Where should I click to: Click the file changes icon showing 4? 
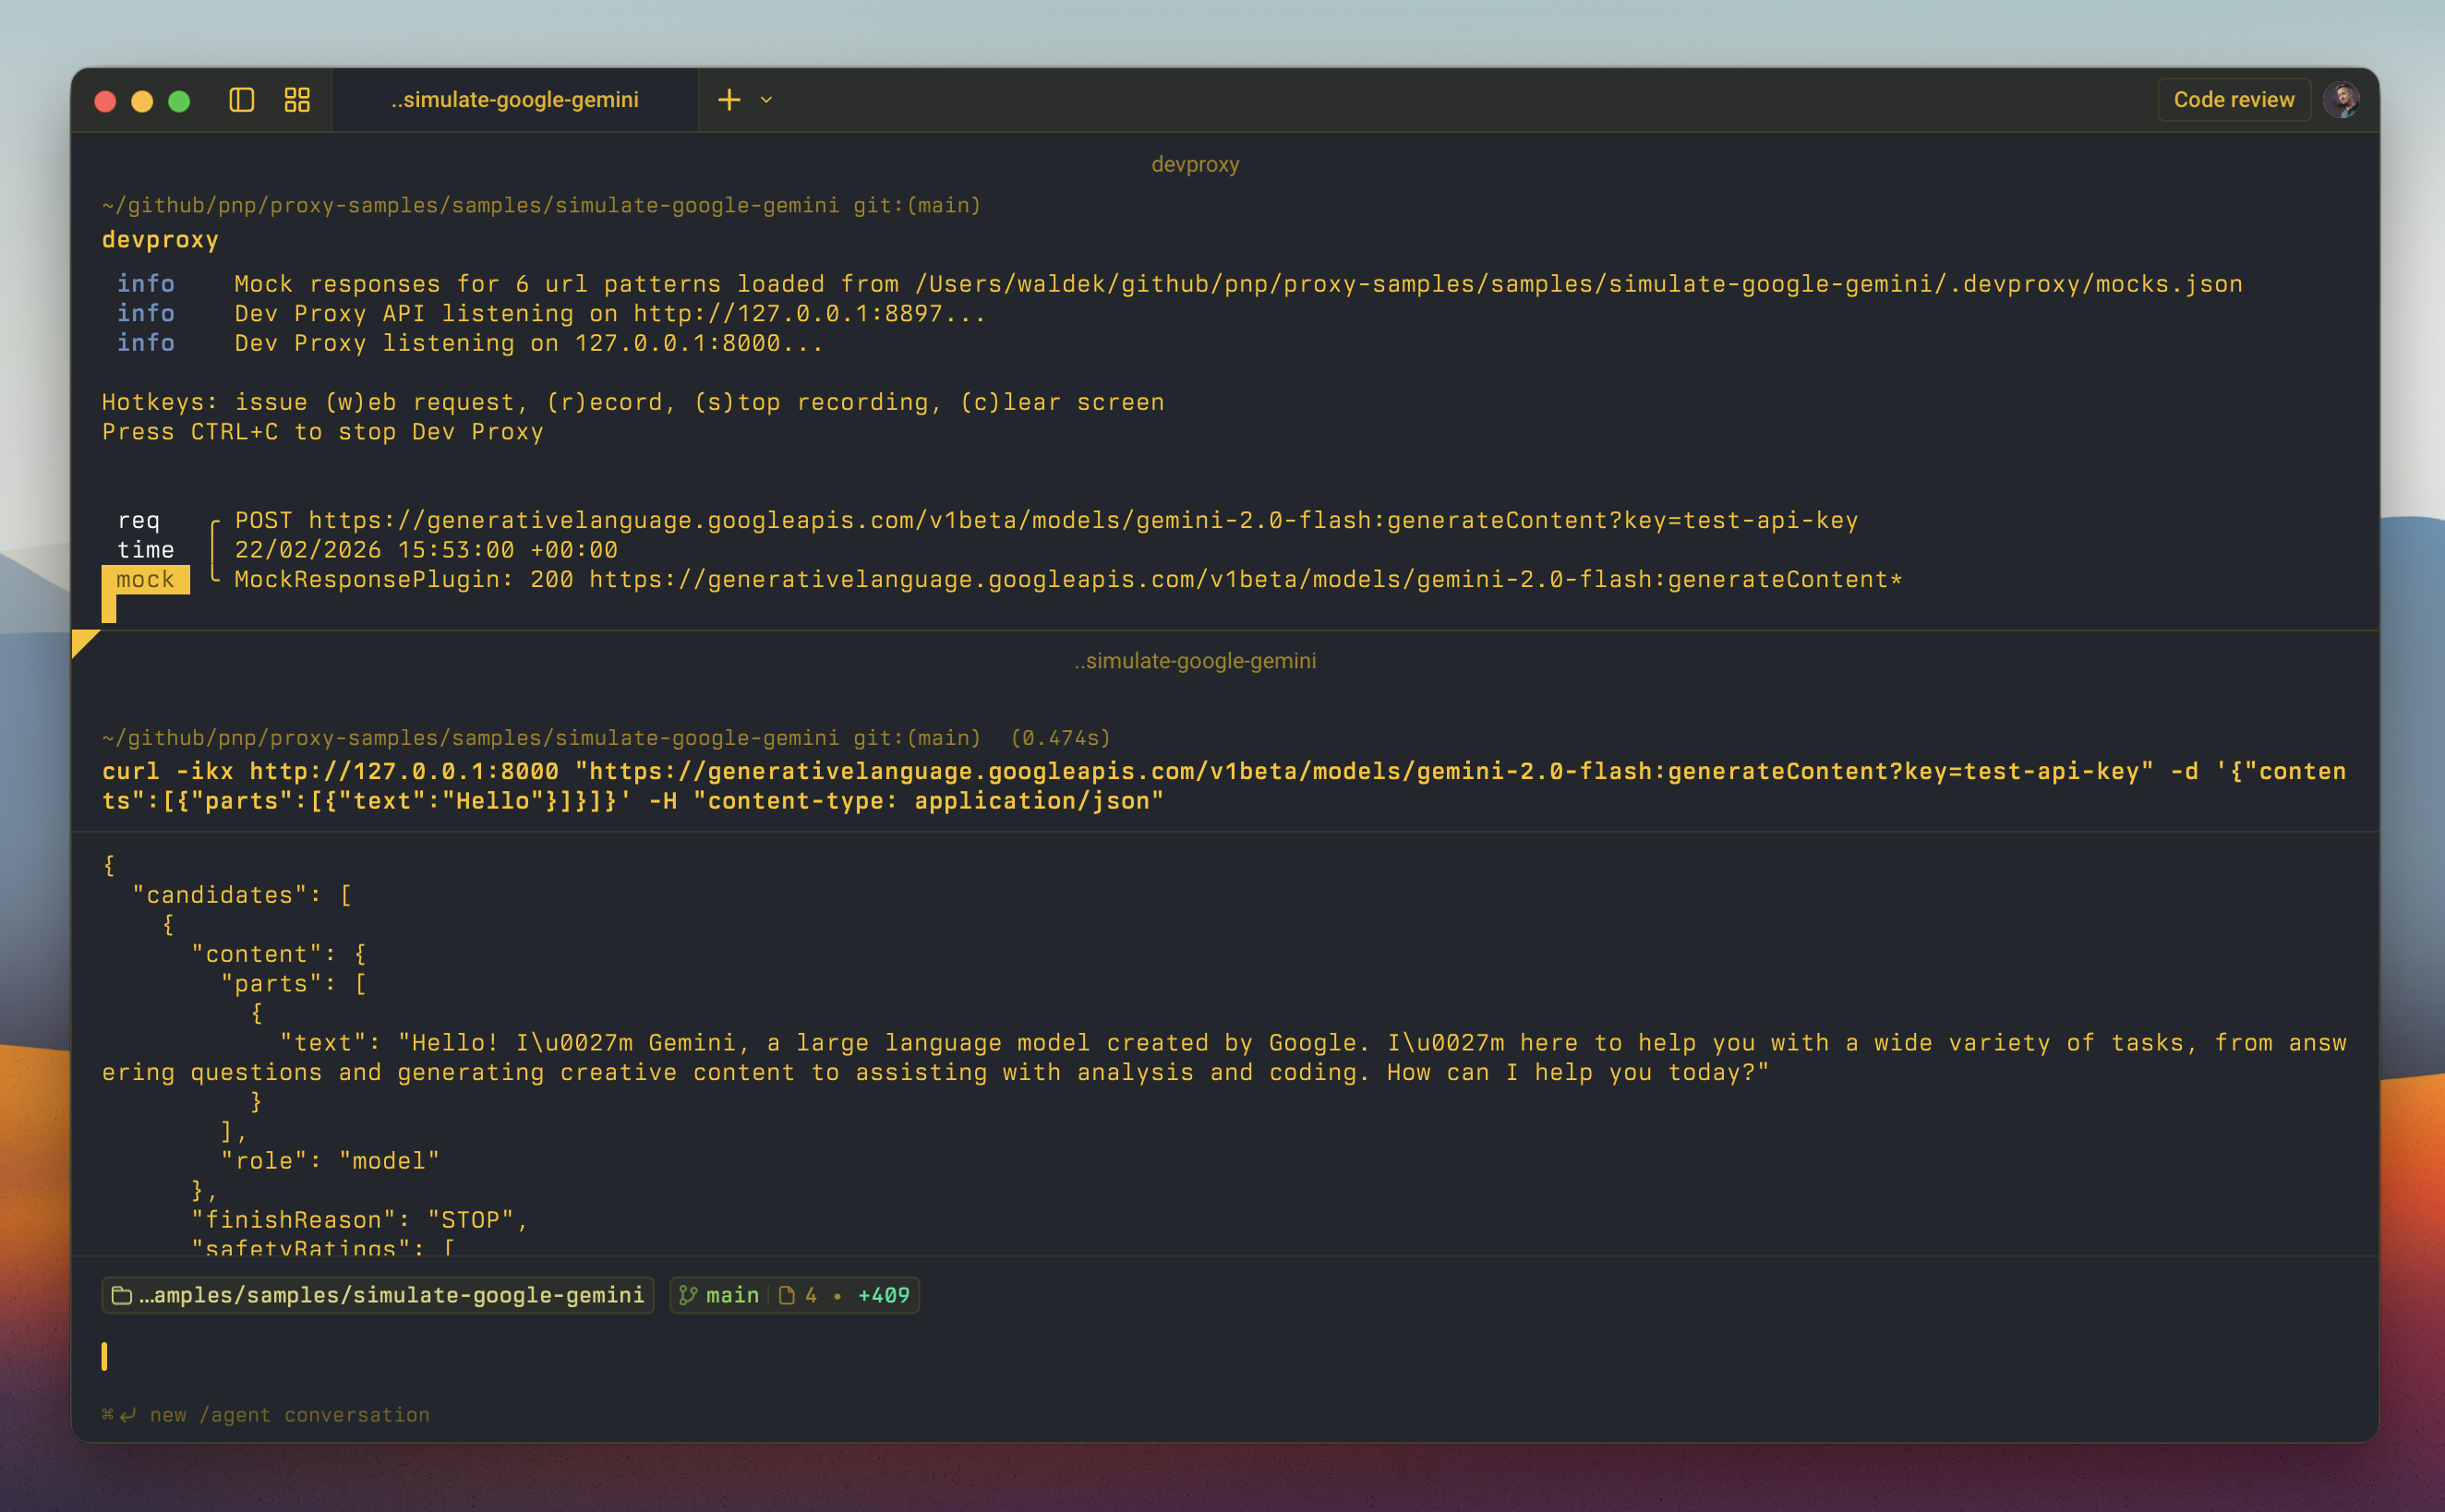point(787,1295)
